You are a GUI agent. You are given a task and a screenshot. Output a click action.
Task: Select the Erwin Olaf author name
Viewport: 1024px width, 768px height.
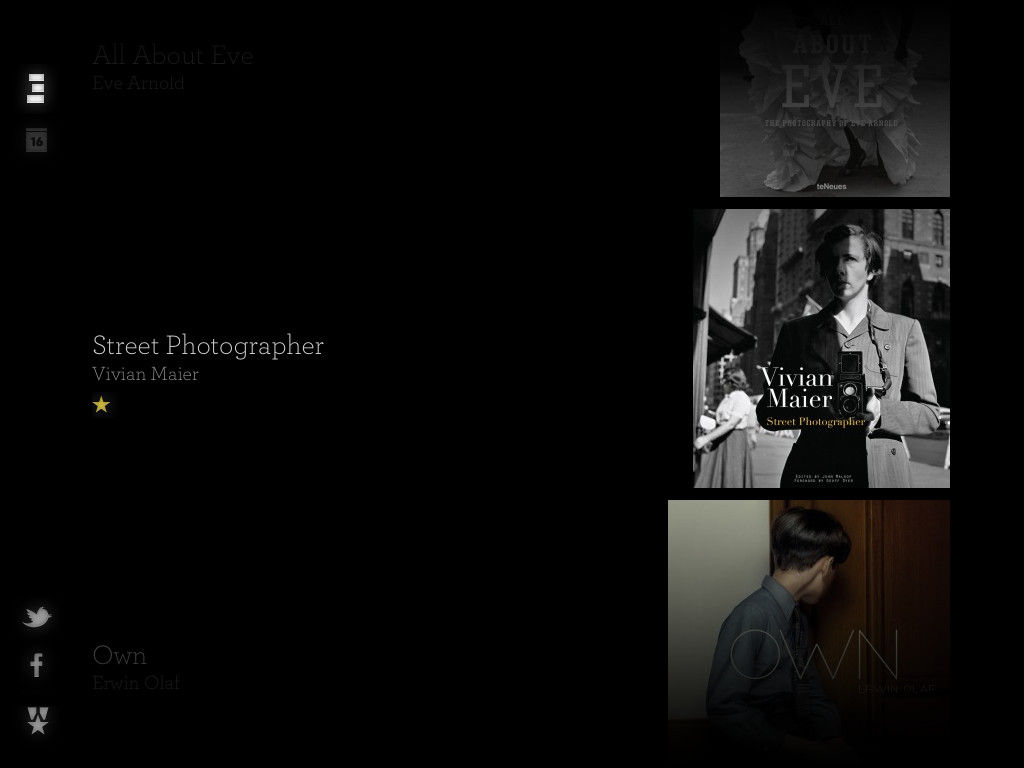(136, 682)
